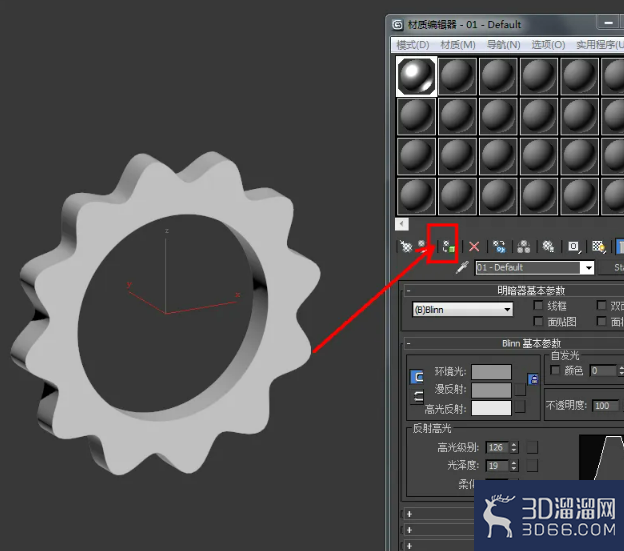This screenshot has height=551, width=624.
Task: Click the Standard material type button
Action: [613, 267]
